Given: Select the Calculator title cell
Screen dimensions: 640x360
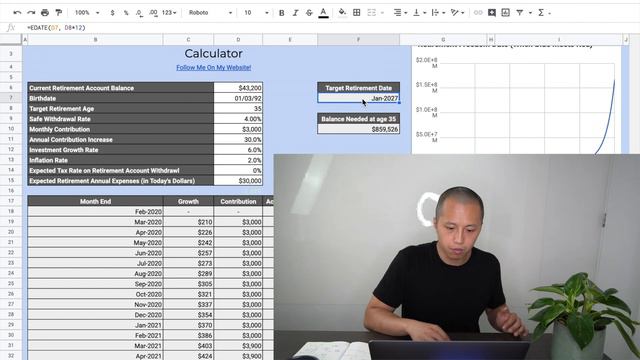Looking at the screenshot, I should (x=213, y=53).
